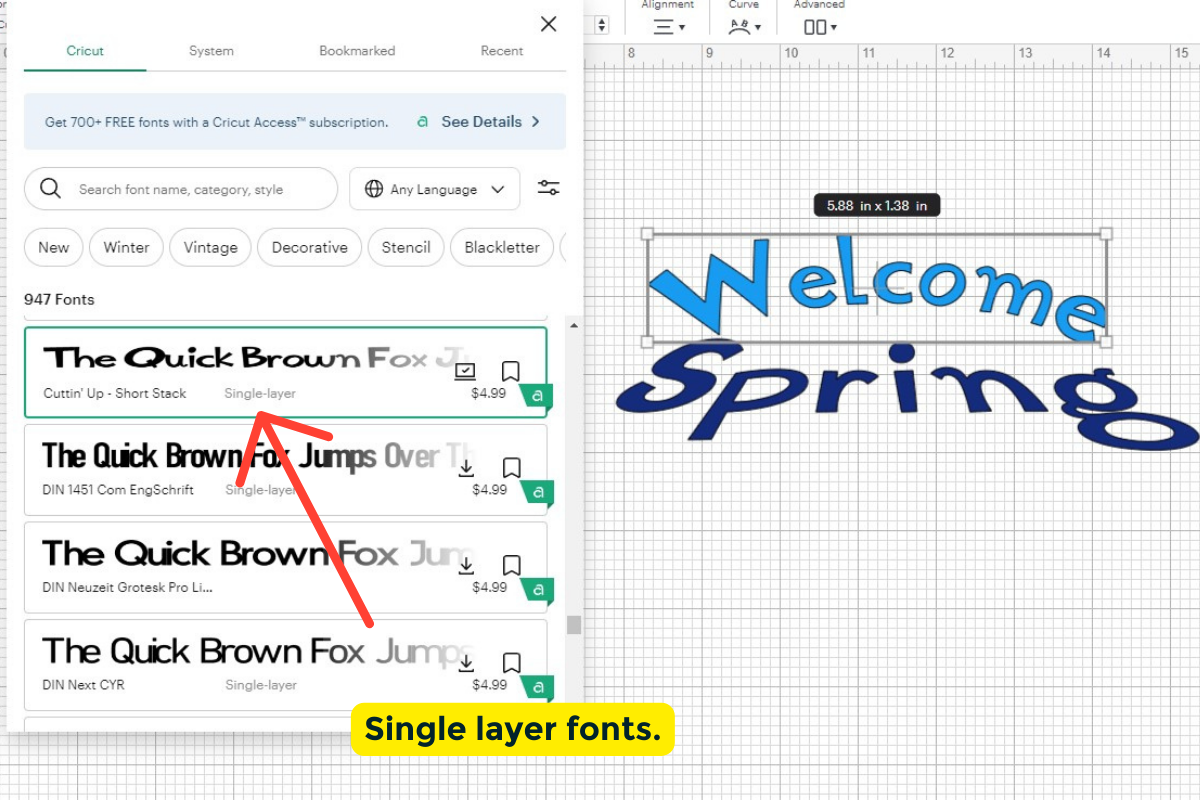Open the Alignment dropdown in toolbar
Image resolution: width=1200 pixels, height=800 pixels.
click(668, 27)
